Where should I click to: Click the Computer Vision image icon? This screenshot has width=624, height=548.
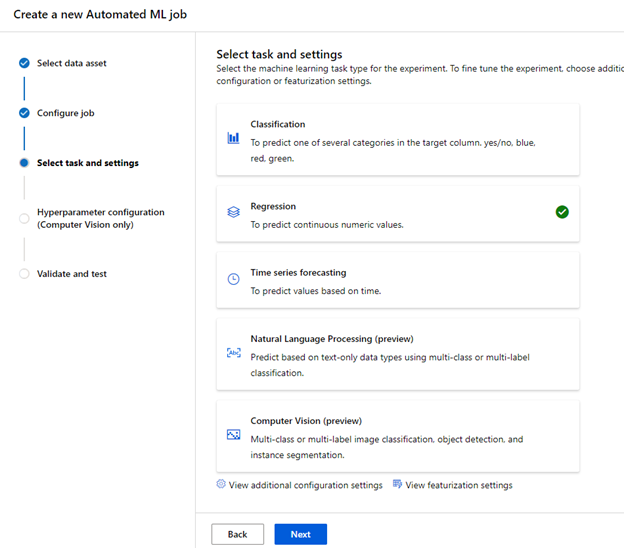pyautogui.click(x=233, y=435)
